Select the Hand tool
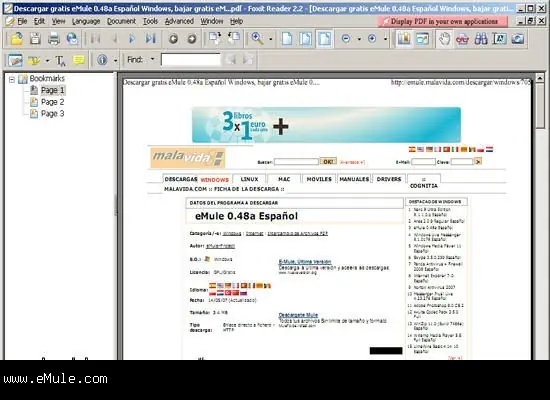 tap(444, 39)
